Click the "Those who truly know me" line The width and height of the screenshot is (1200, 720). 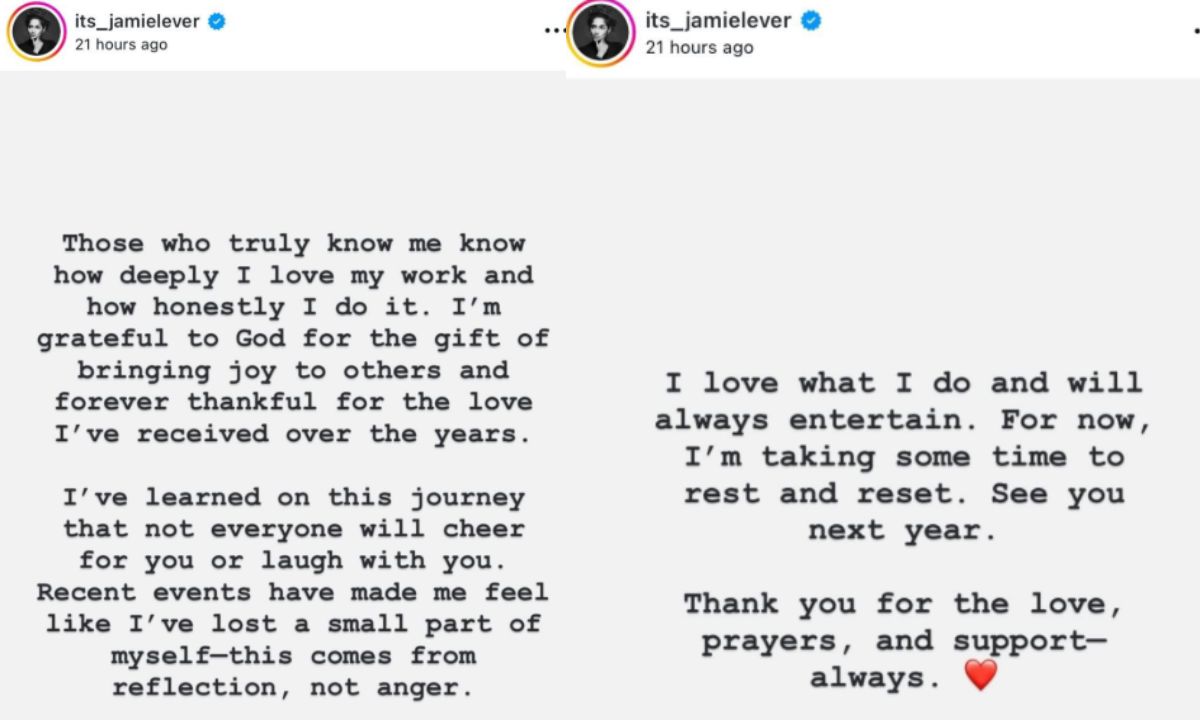tap(293, 243)
